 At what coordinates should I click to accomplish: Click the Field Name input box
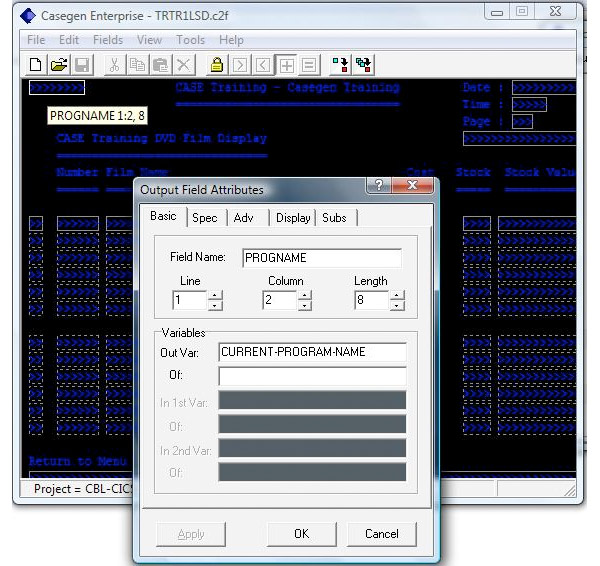pos(320,257)
